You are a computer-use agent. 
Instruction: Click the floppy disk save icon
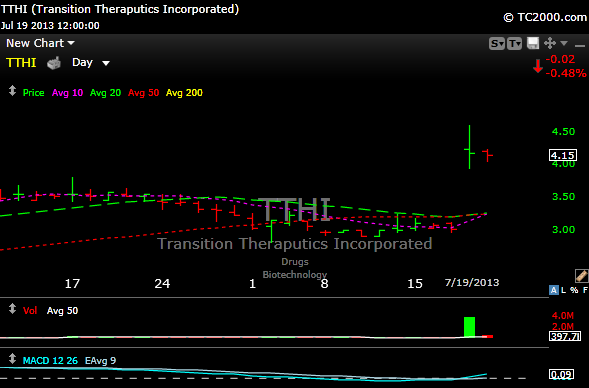click(533, 43)
